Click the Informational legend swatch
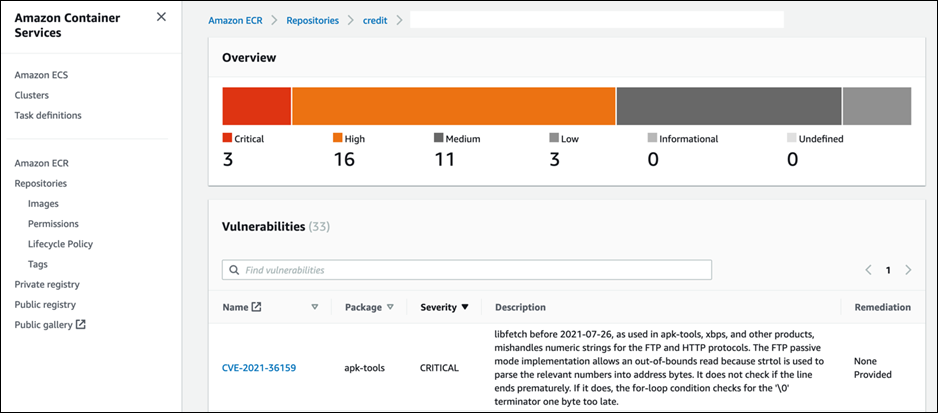 [652, 138]
